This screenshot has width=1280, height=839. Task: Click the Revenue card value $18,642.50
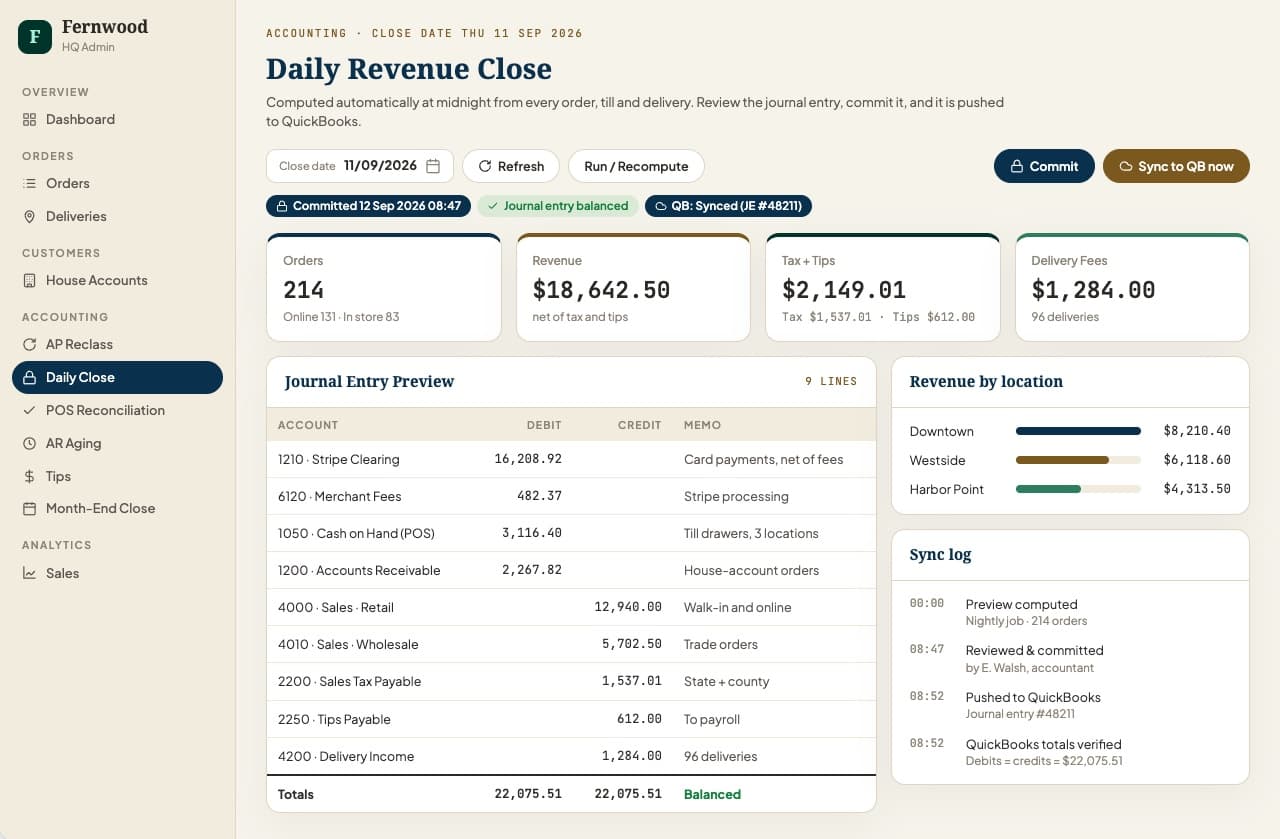601,290
